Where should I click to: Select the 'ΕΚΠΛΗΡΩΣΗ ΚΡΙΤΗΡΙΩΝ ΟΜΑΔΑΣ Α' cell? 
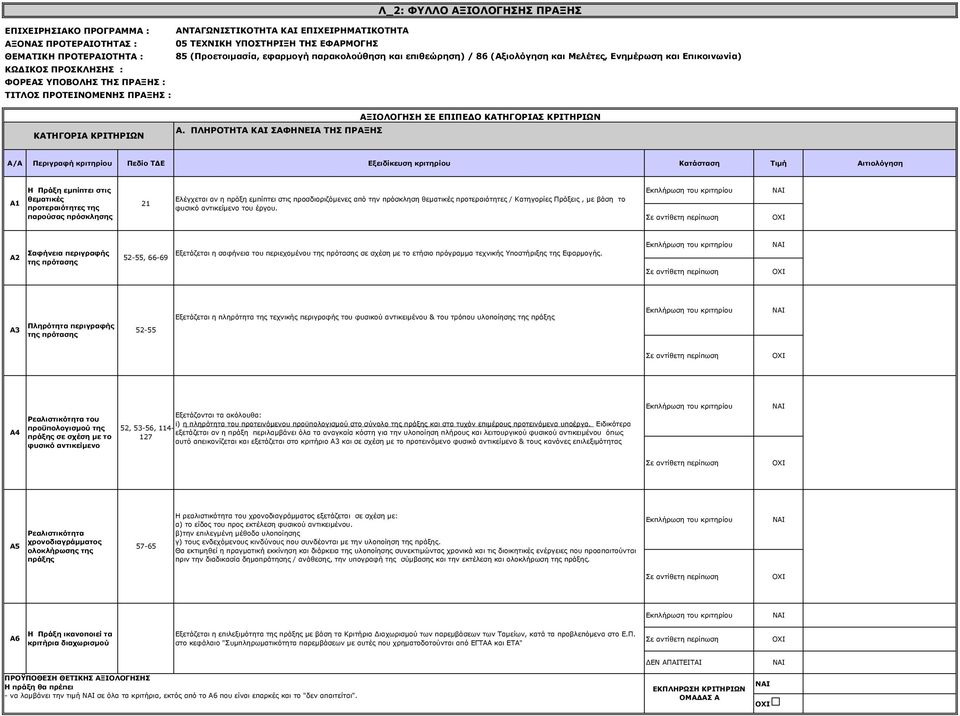click(x=699, y=693)
